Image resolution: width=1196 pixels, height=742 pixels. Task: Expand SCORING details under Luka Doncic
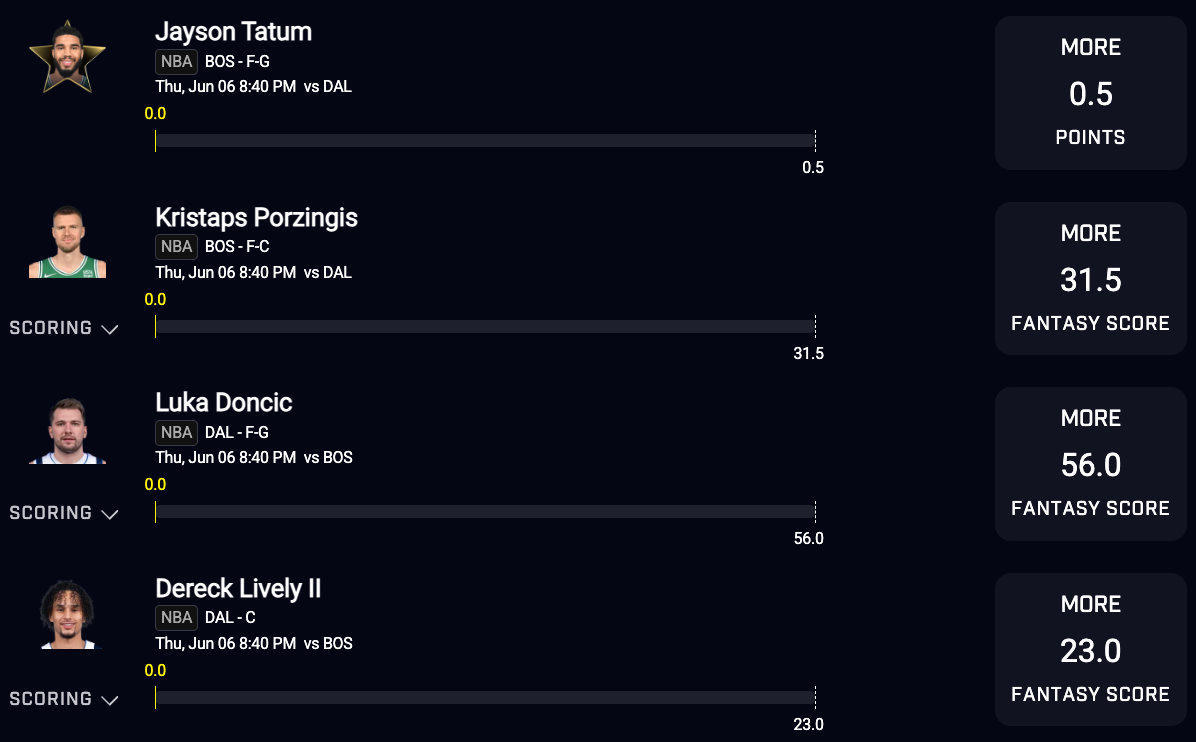64,513
